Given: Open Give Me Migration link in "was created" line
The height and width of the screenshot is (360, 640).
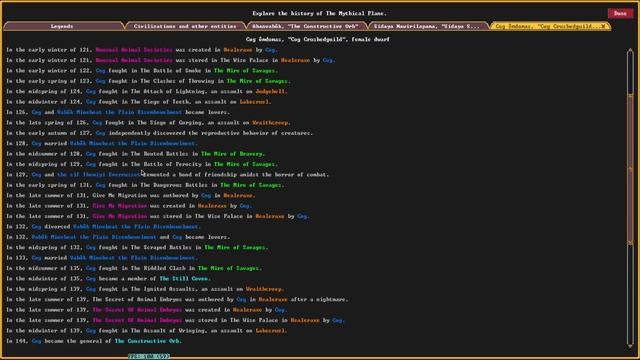Looking at the screenshot, I should pos(120,206).
